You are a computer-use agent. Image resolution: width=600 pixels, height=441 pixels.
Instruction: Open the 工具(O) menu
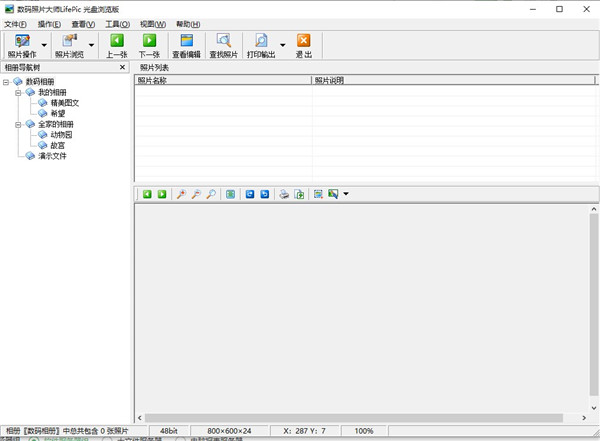tap(117, 24)
